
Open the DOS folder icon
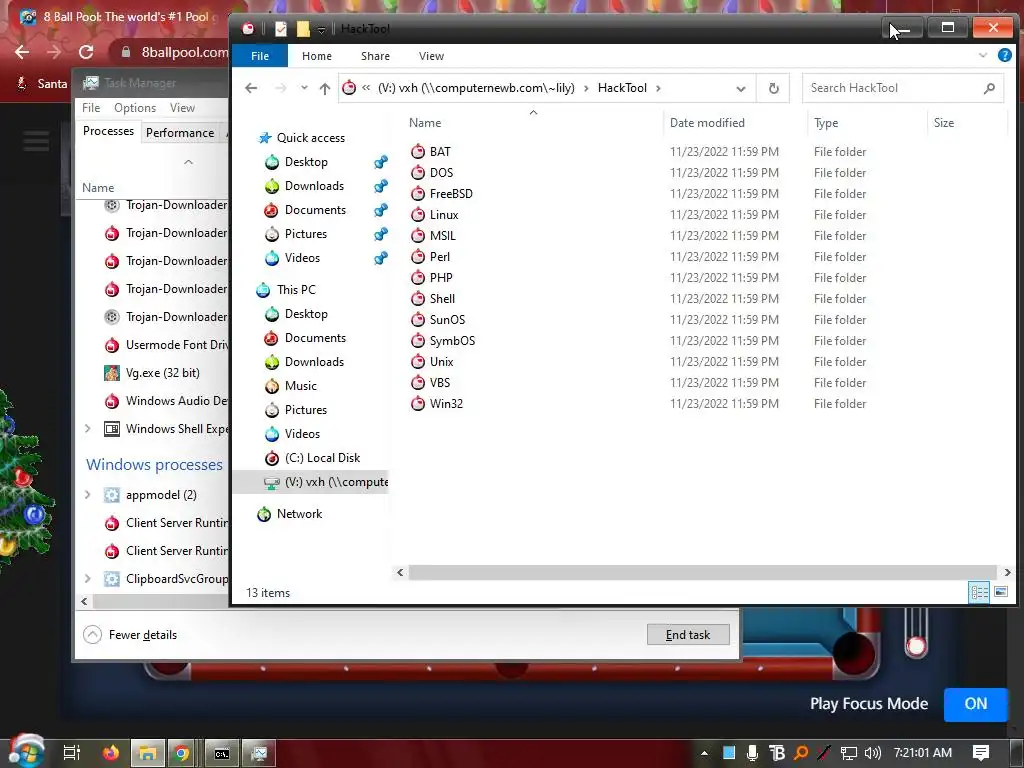pos(418,172)
